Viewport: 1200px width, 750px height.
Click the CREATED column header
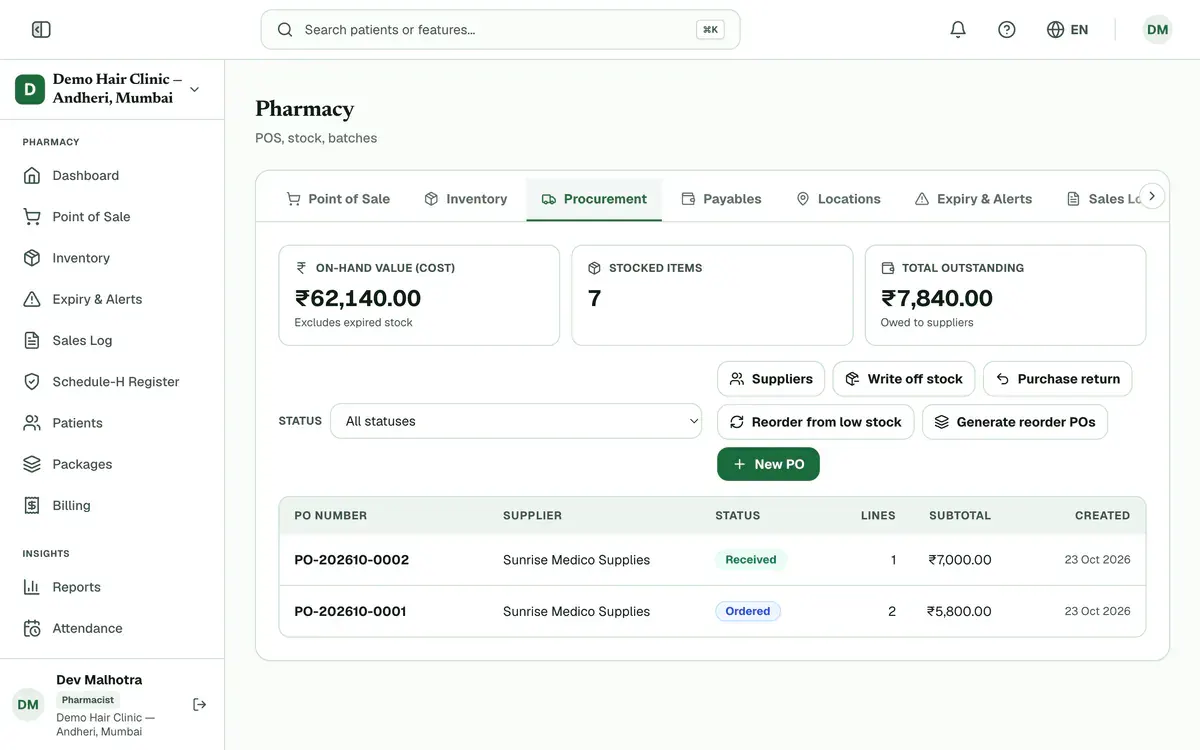[x=1103, y=516]
